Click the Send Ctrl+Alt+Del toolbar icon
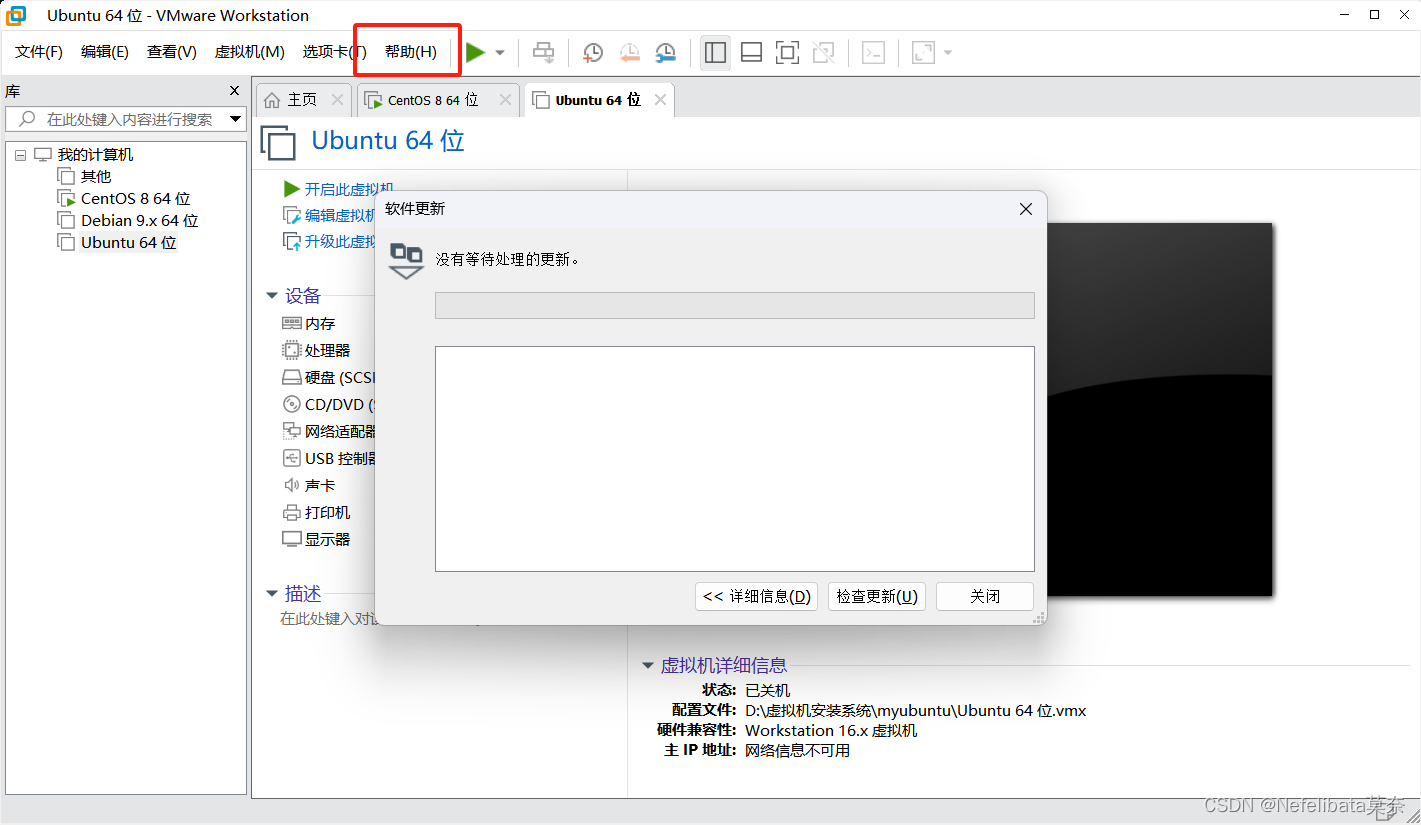 point(544,52)
